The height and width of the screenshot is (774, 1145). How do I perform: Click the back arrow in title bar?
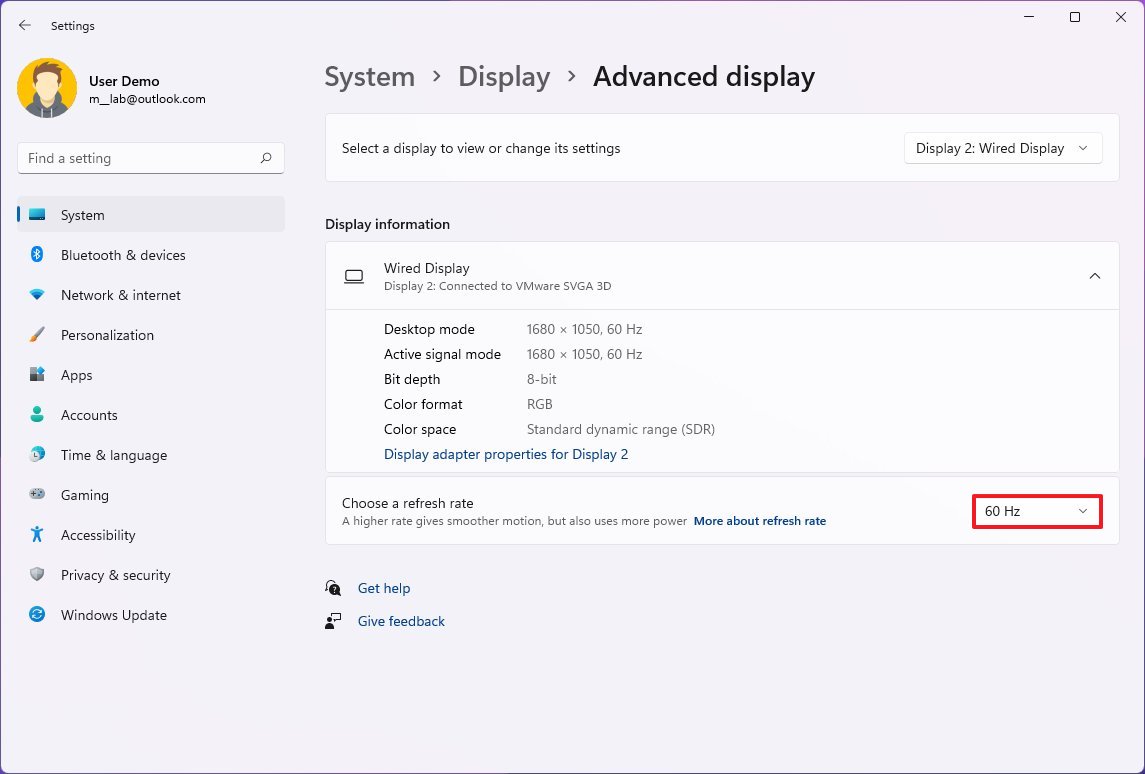(25, 26)
